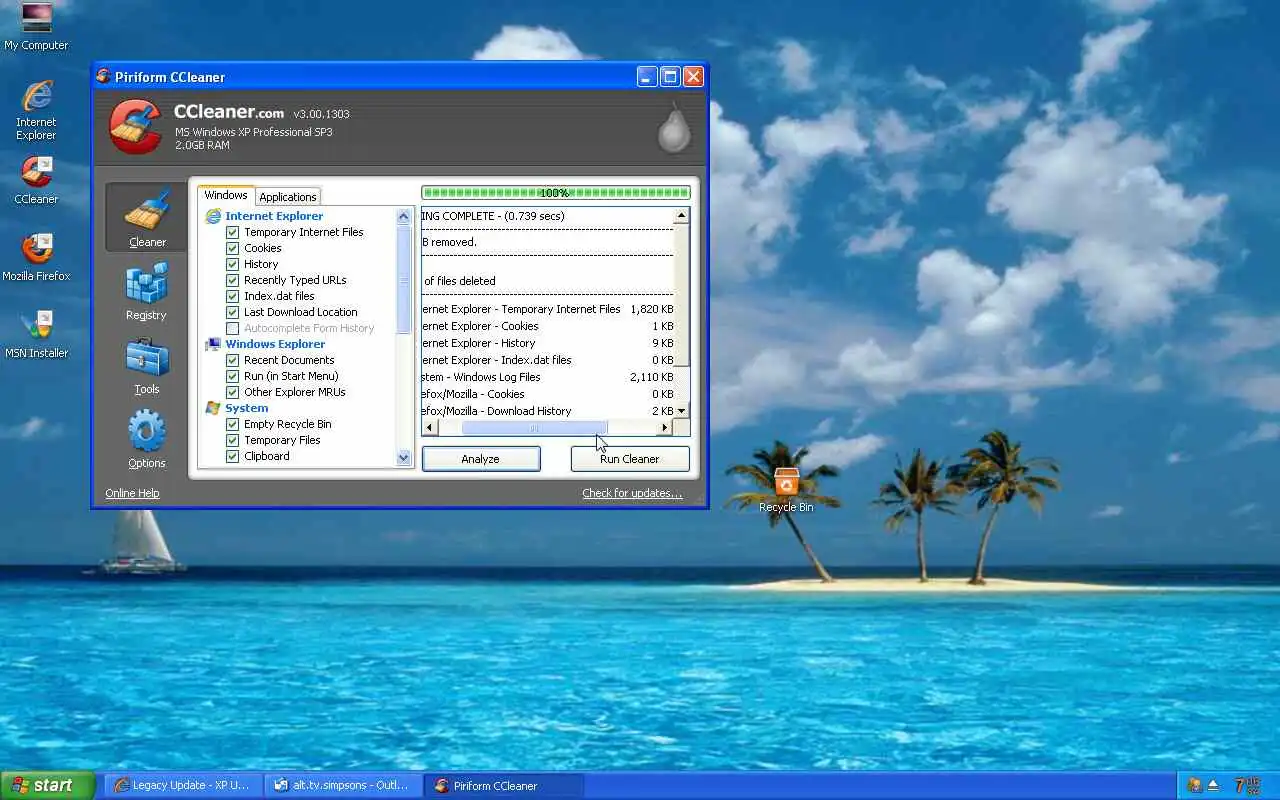Screen dimensions: 1280x800
Task: Switch to alt.tv.simpsons Outlook taskbar window
Action: (x=343, y=786)
